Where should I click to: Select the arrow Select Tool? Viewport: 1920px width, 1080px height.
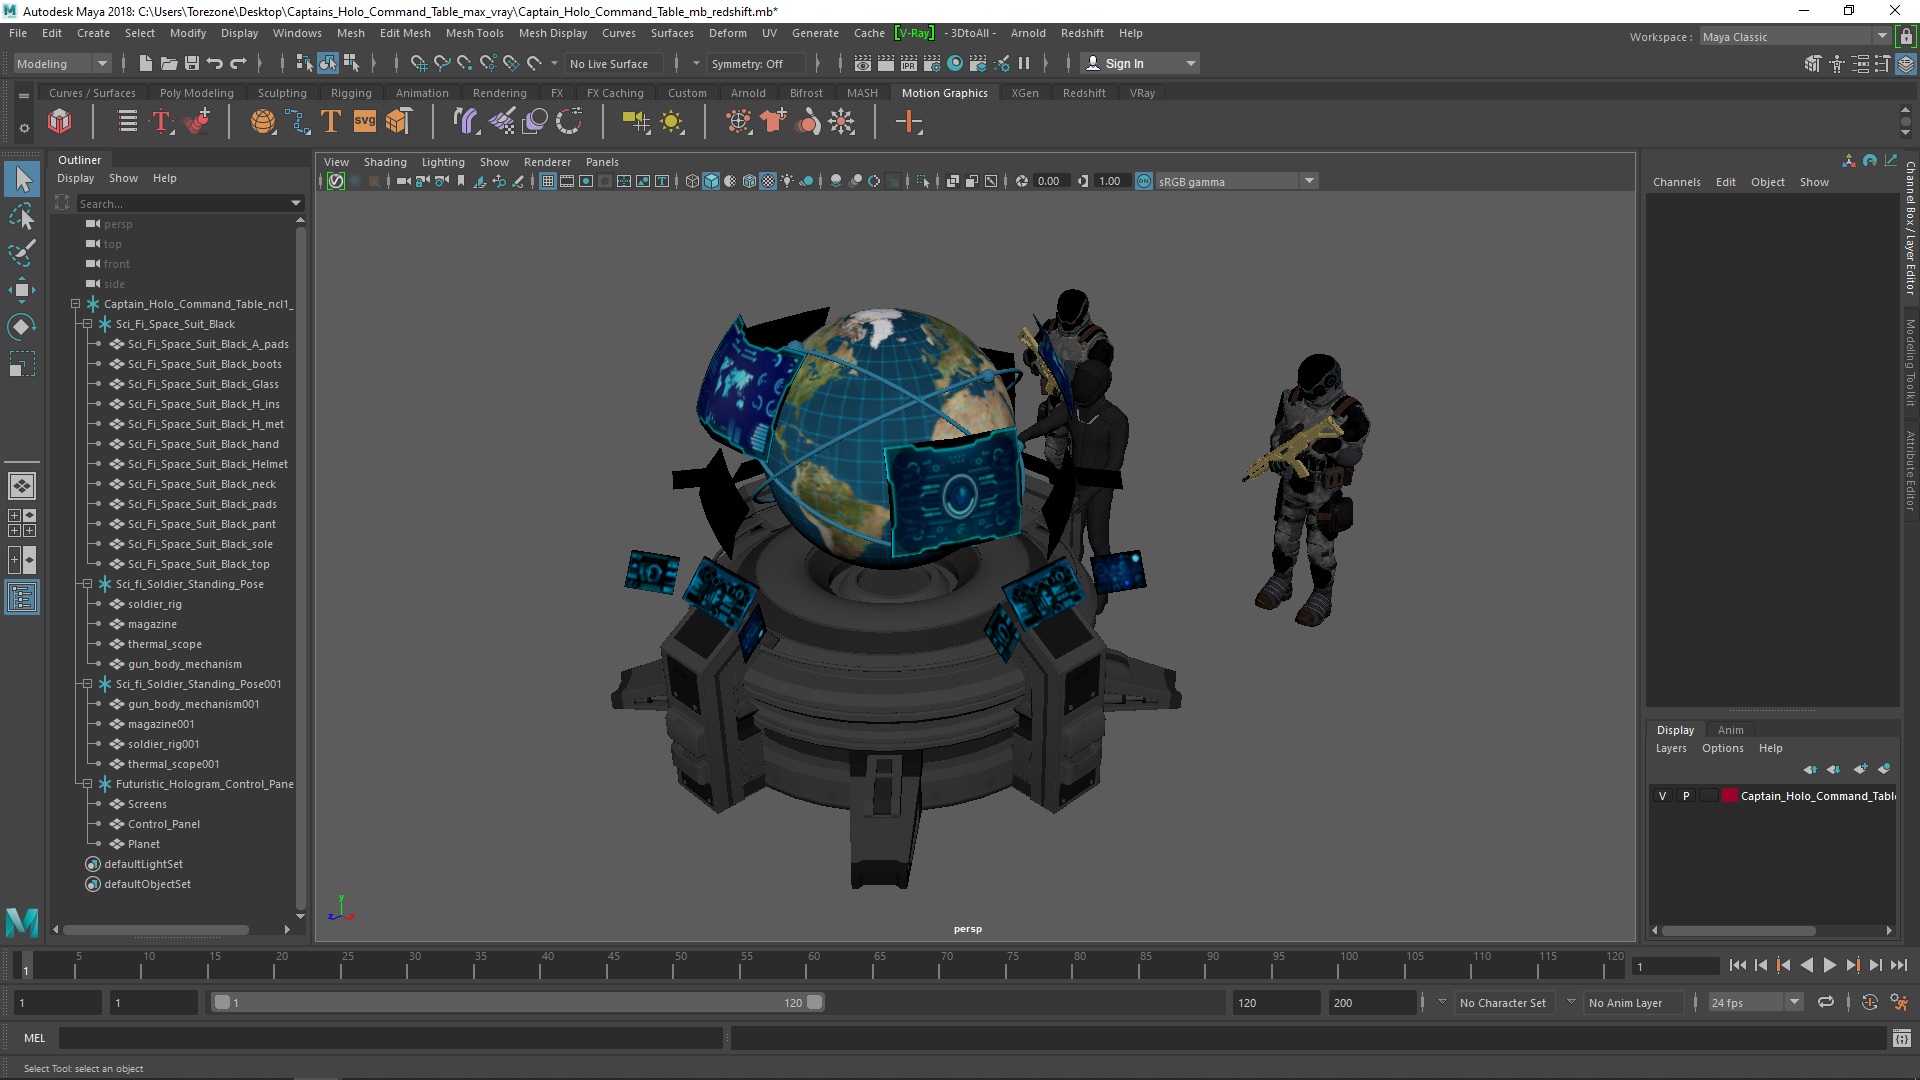(22, 180)
